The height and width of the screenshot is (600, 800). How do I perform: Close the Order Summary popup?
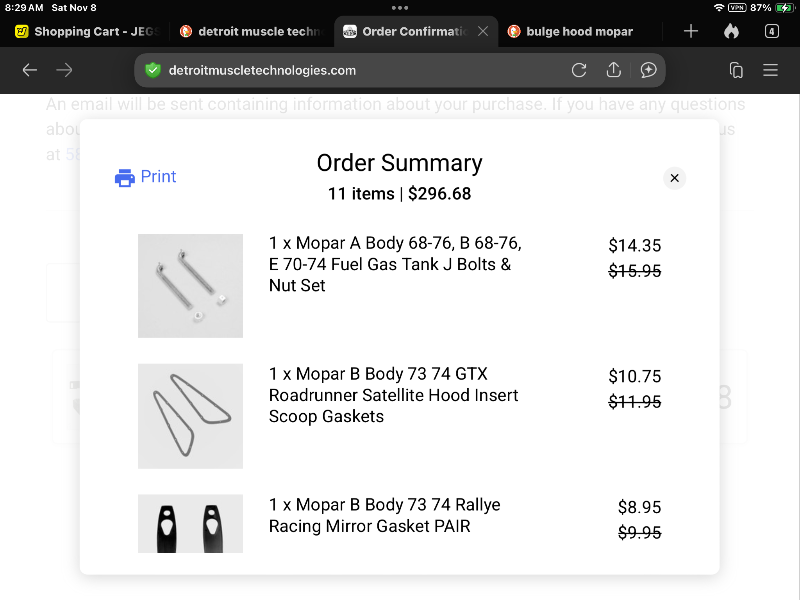(x=675, y=178)
